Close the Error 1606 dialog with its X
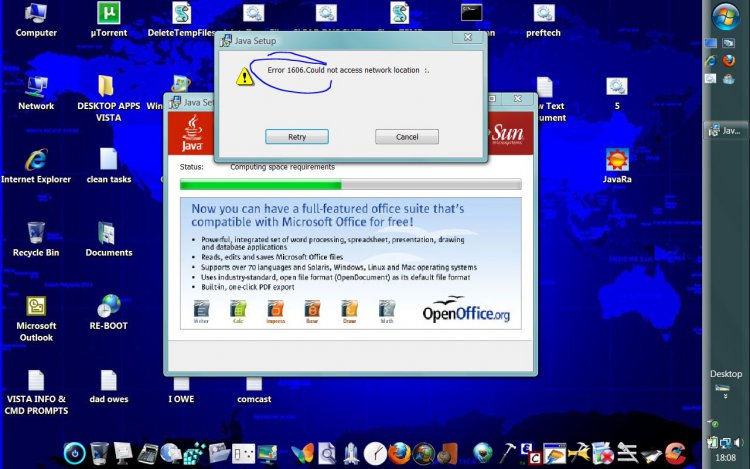The image size is (750, 469). 468,37
